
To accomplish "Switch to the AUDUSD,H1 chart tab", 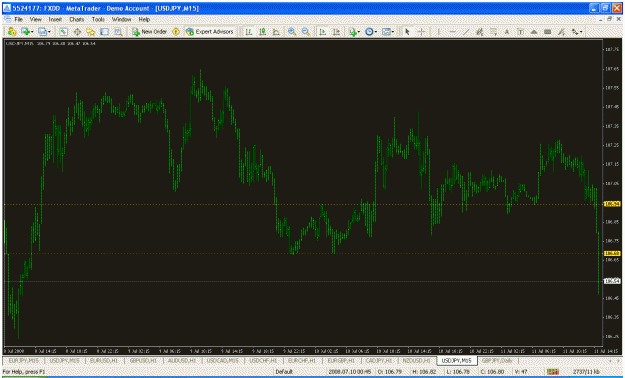I will pos(182,360).
